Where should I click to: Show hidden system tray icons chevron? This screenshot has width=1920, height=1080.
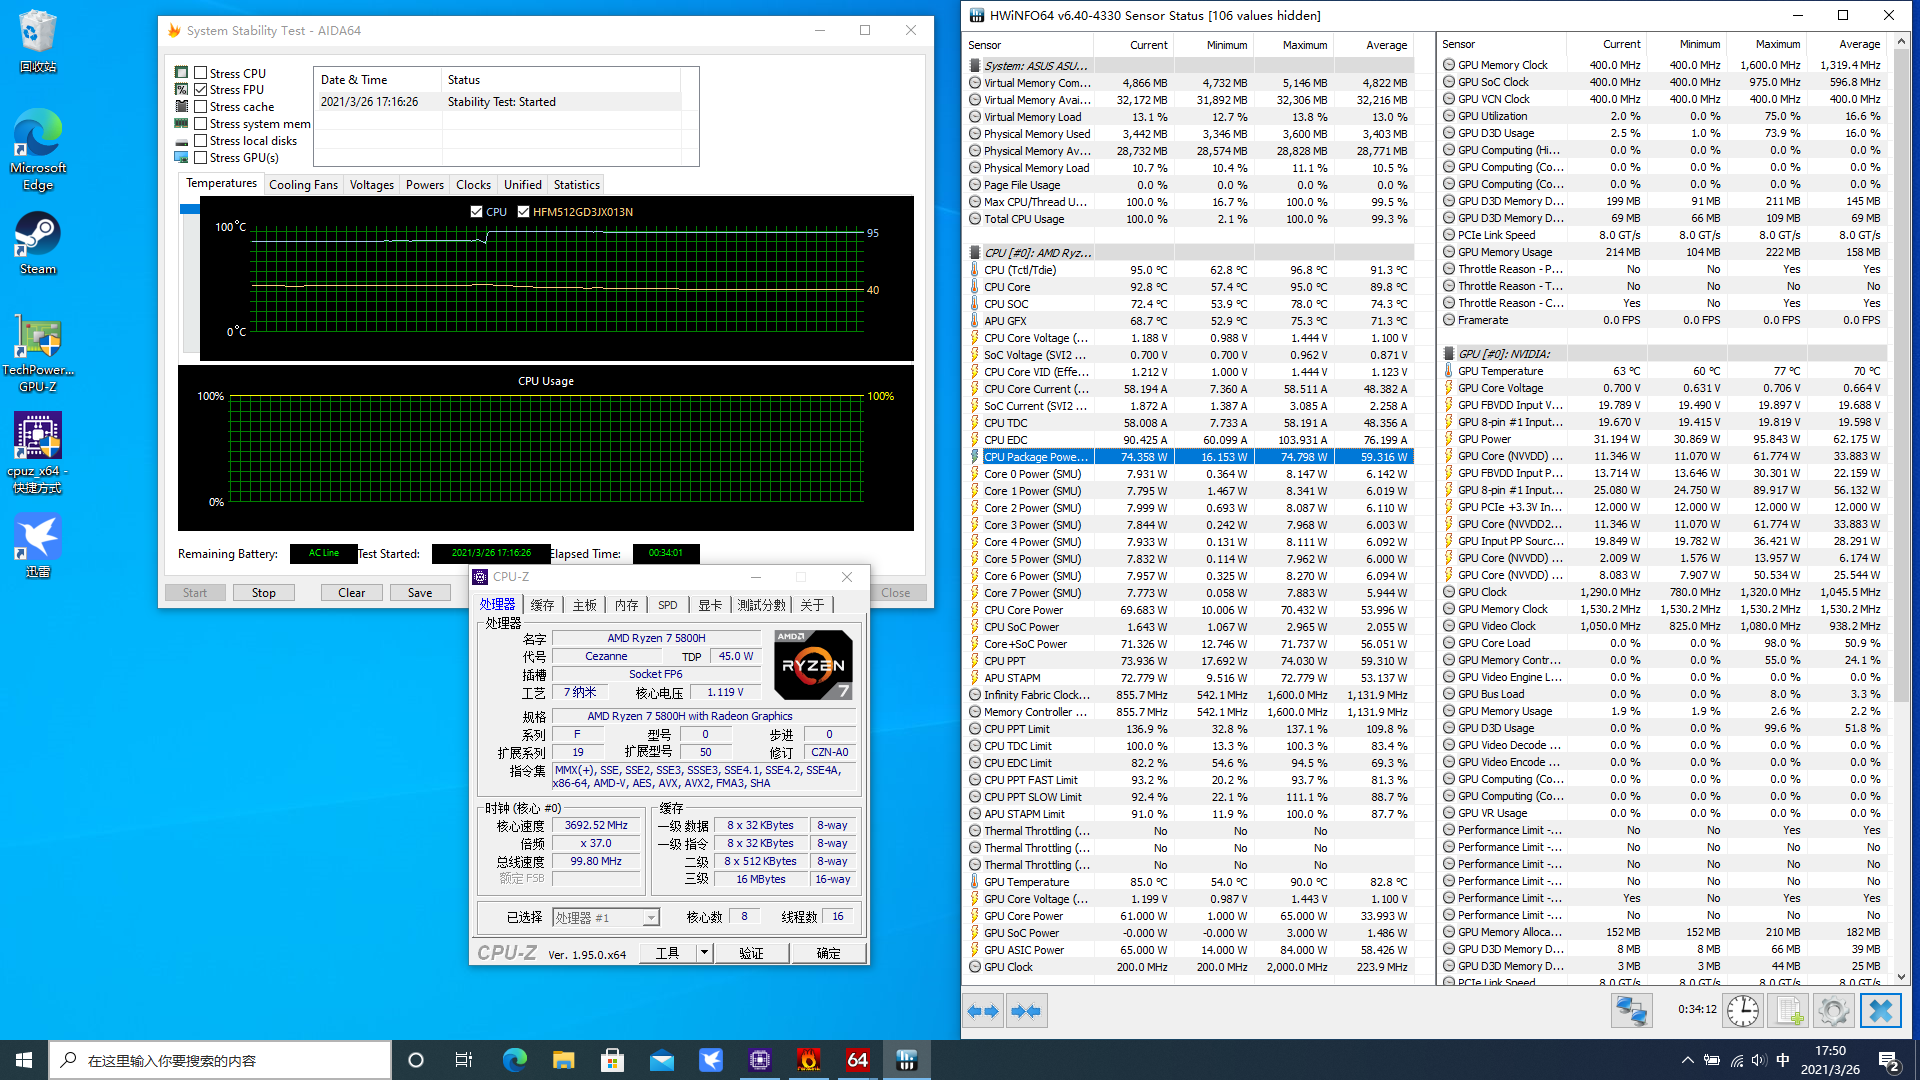[1687, 1060]
